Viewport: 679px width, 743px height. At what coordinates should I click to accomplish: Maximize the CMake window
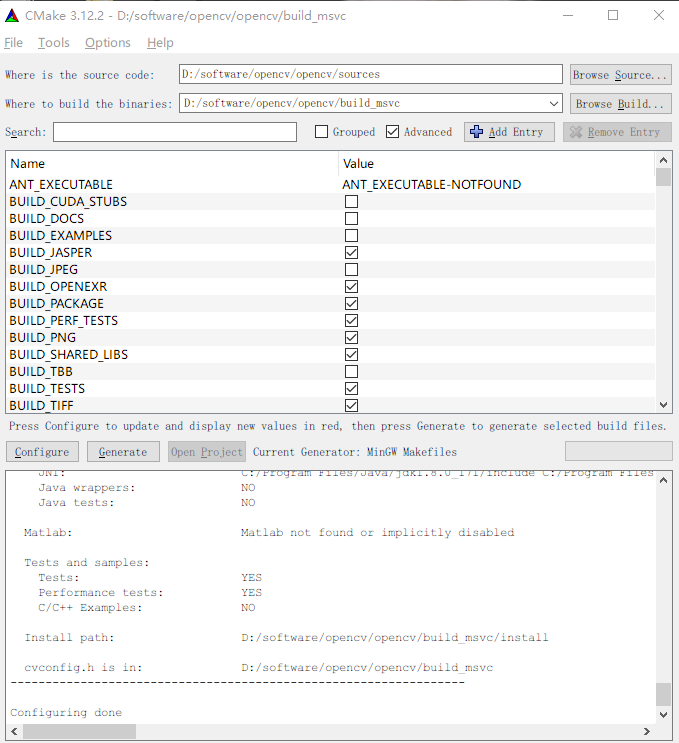click(613, 16)
